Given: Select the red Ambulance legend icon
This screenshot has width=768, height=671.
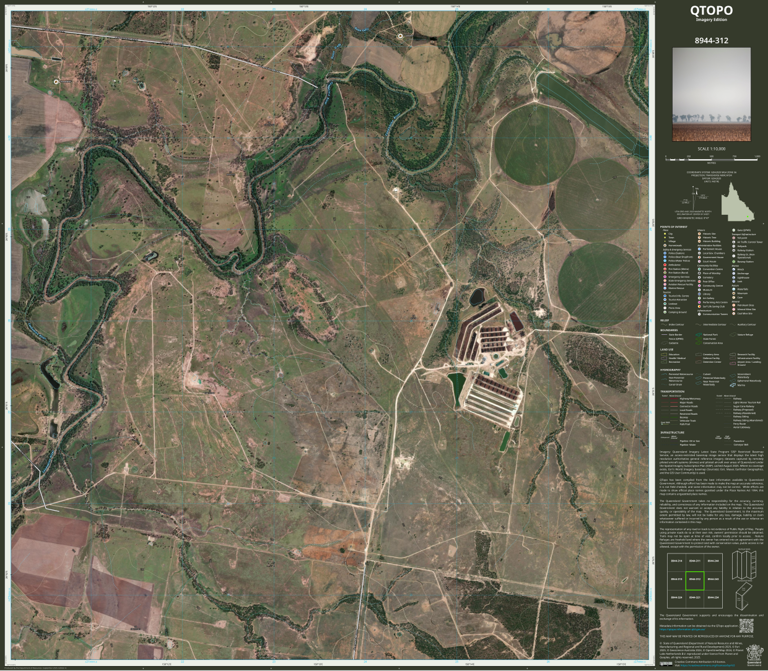Looking at the screenshot, I should pyautogui.click(x=665, y=265).
